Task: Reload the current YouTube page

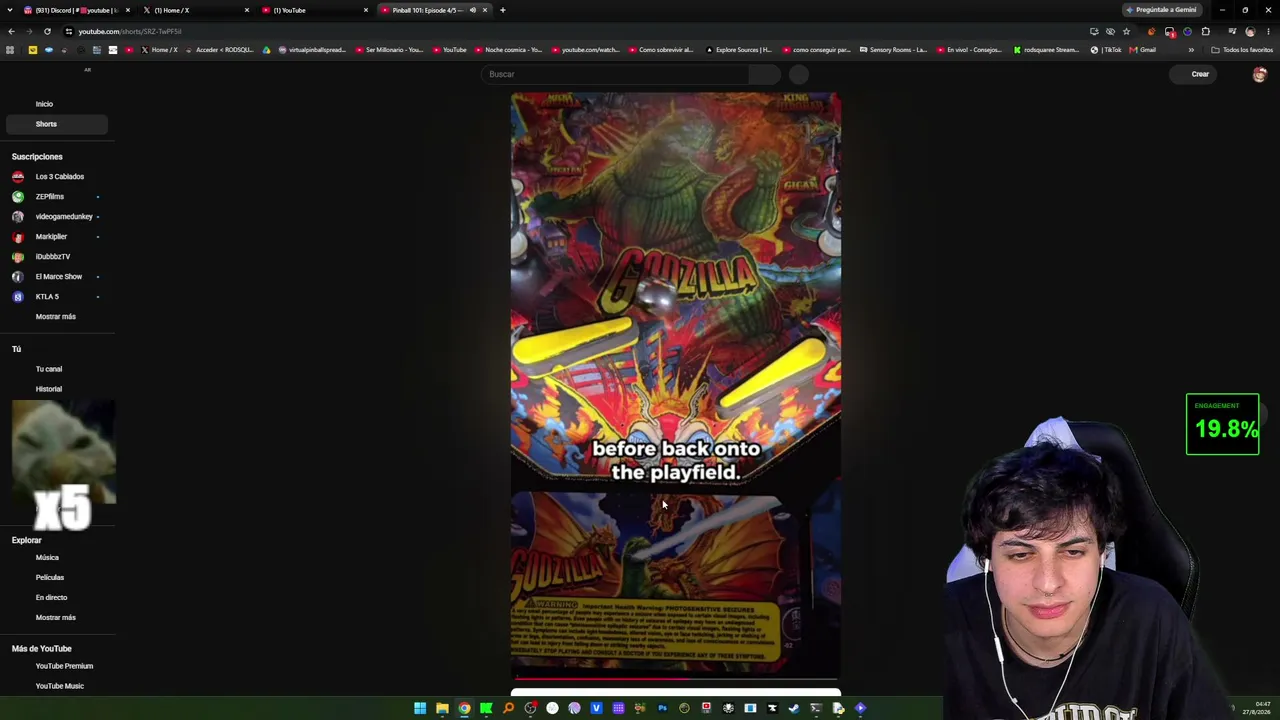Action: click(x=47, y=31)
